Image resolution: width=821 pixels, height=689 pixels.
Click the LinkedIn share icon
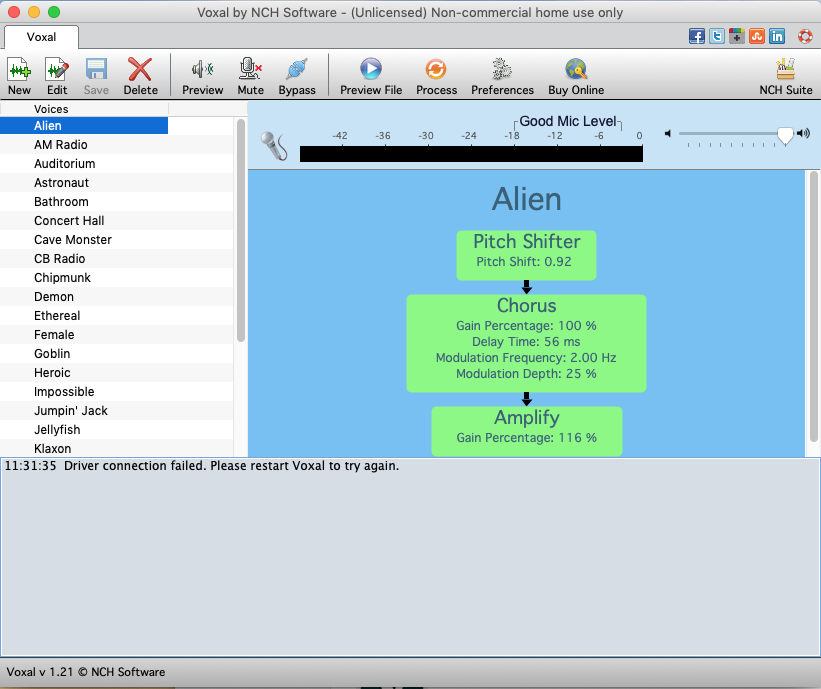[777, 36]
